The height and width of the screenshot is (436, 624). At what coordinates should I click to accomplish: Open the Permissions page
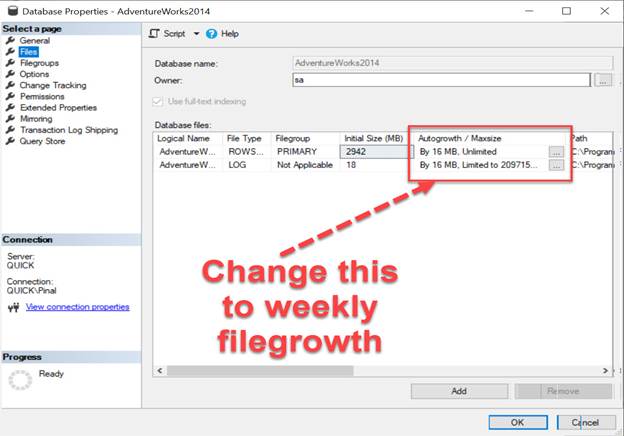[x=42, y=96]
